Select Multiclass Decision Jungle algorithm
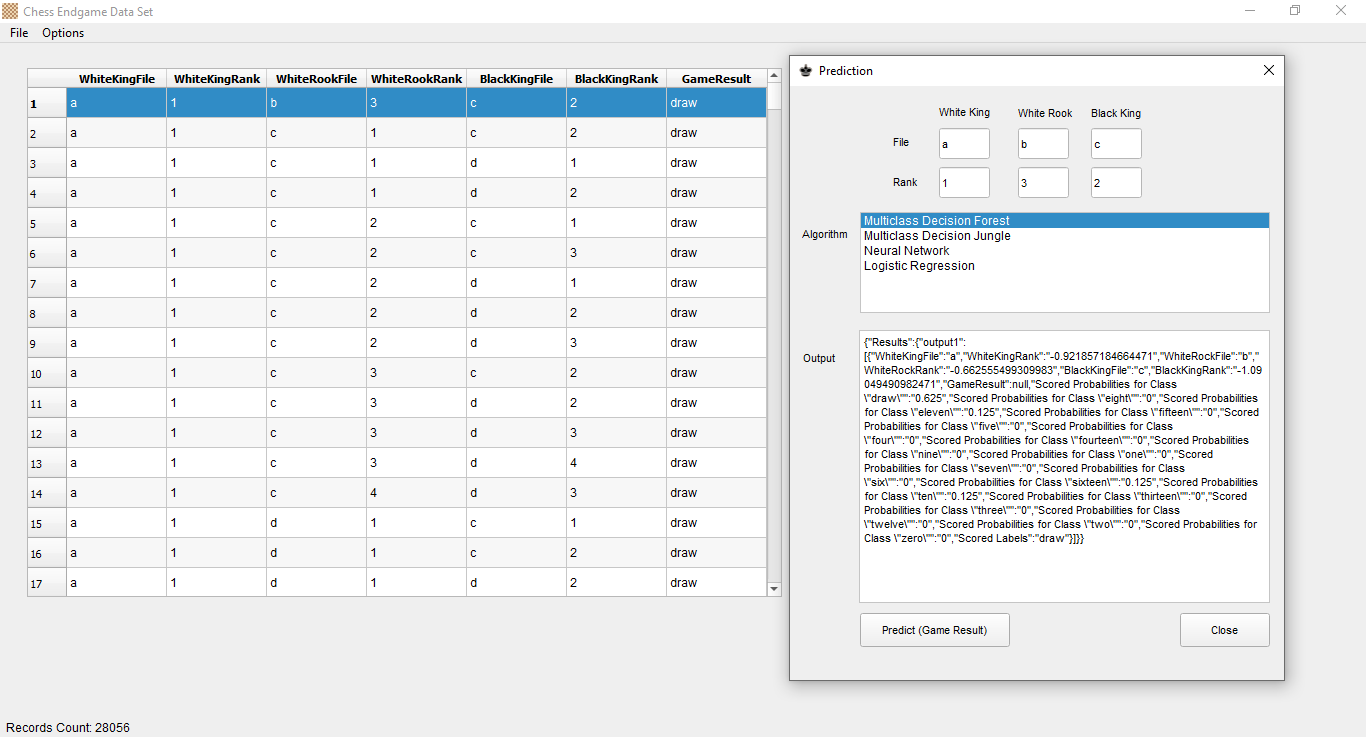 point(937,236)
